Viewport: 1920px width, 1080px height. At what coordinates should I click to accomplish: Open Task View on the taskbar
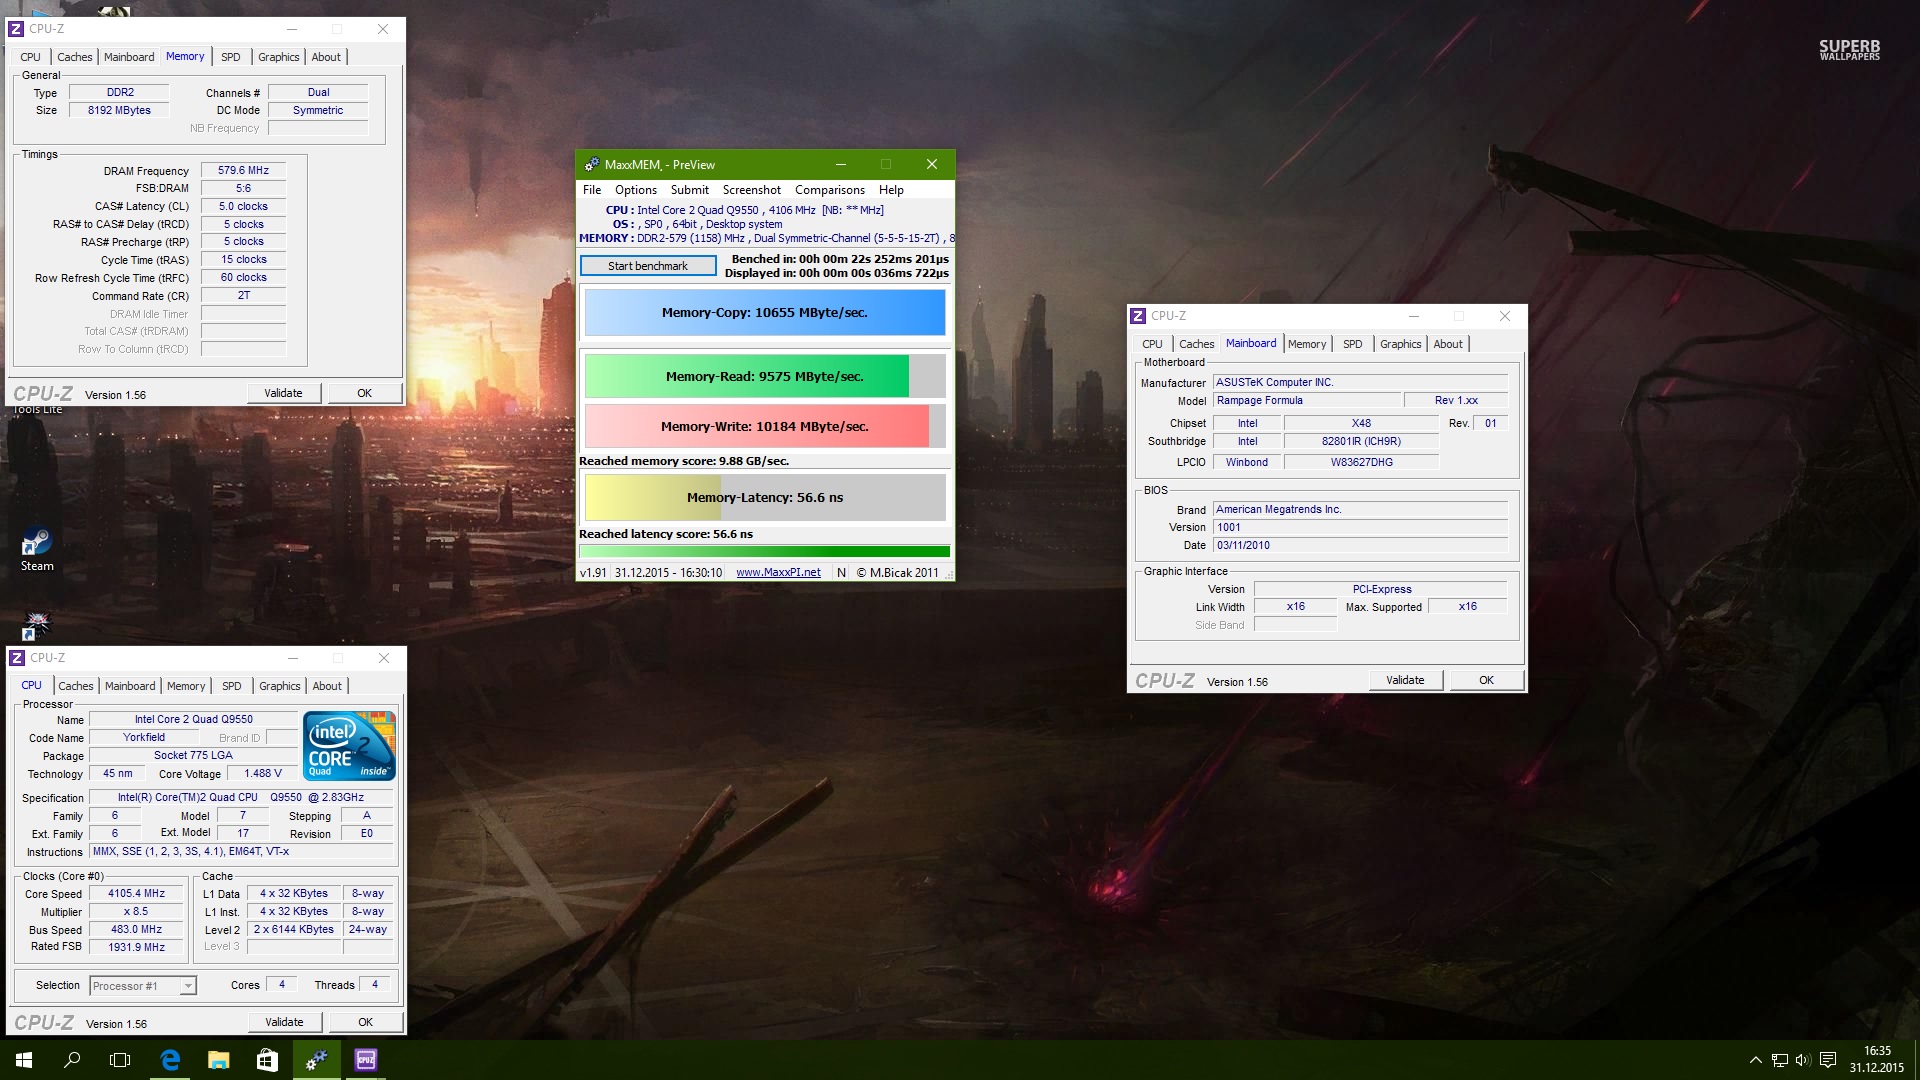coord(120,1060)
